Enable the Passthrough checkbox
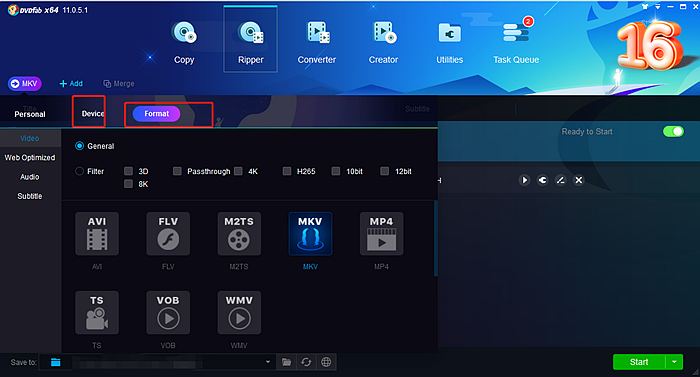Viewport: 700px width, 377px height. click(177, 171)
